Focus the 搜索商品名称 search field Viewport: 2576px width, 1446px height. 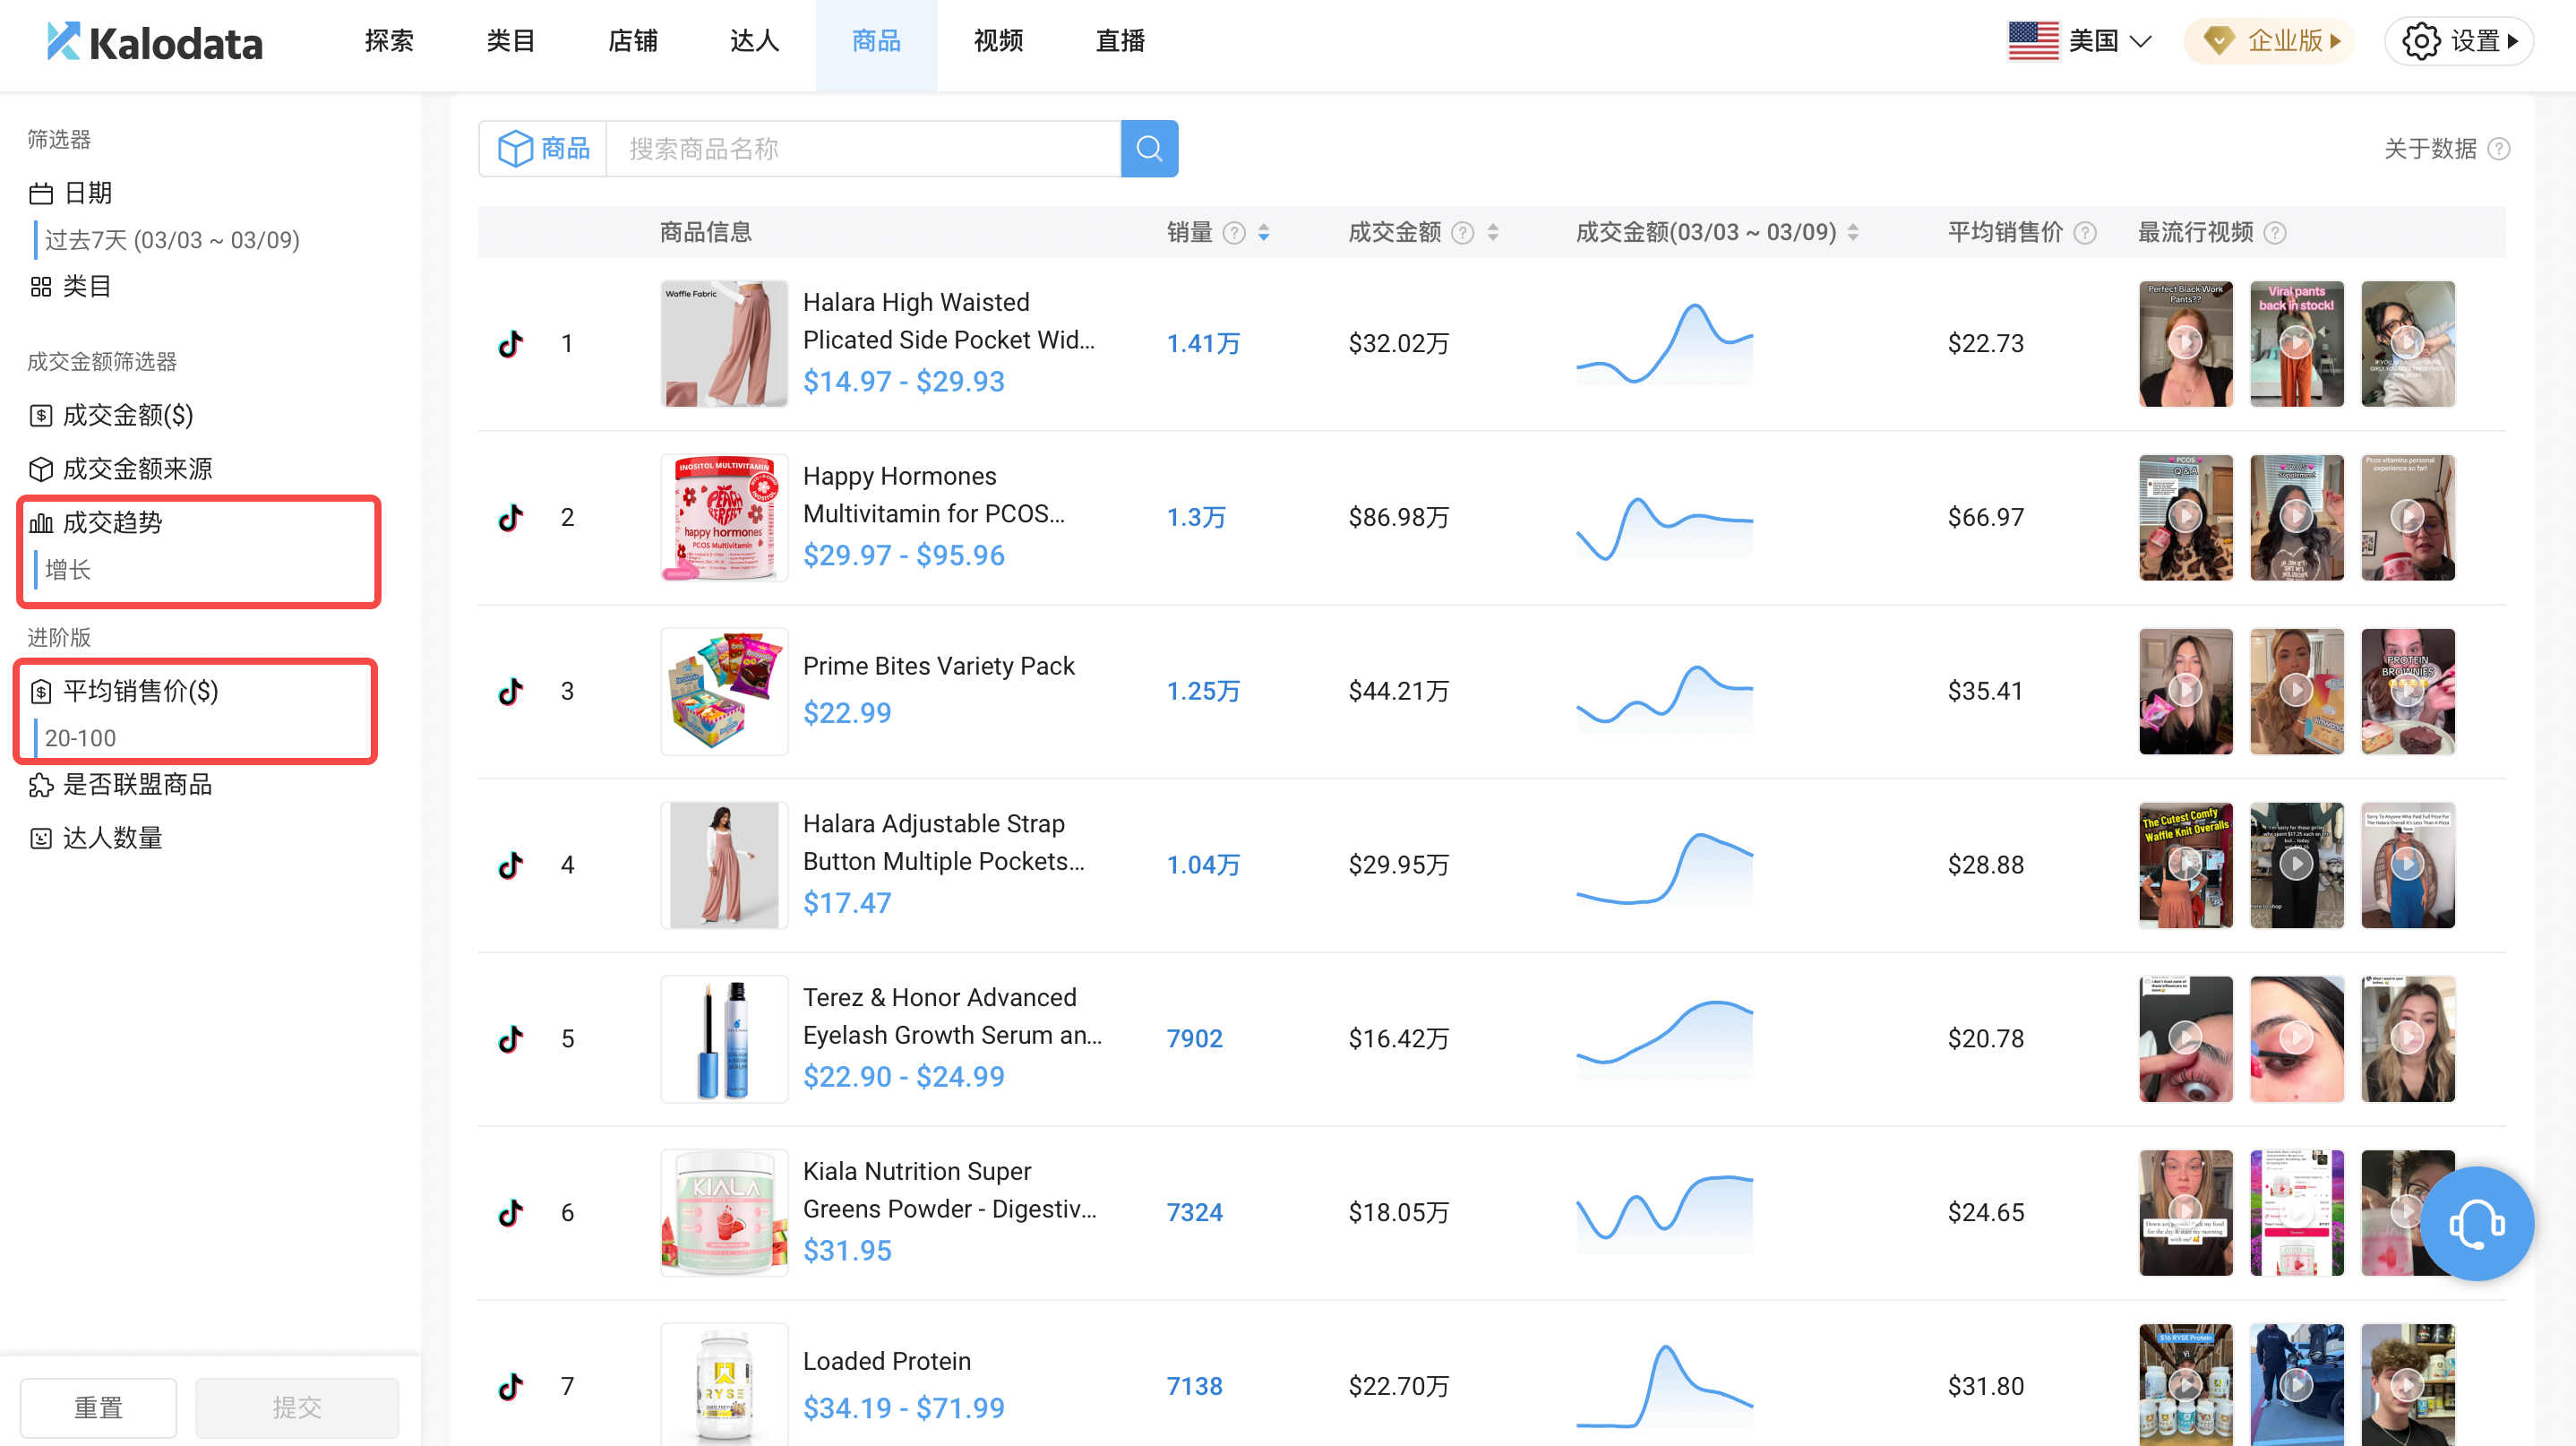pyautogui.click(x=864, y=149)
